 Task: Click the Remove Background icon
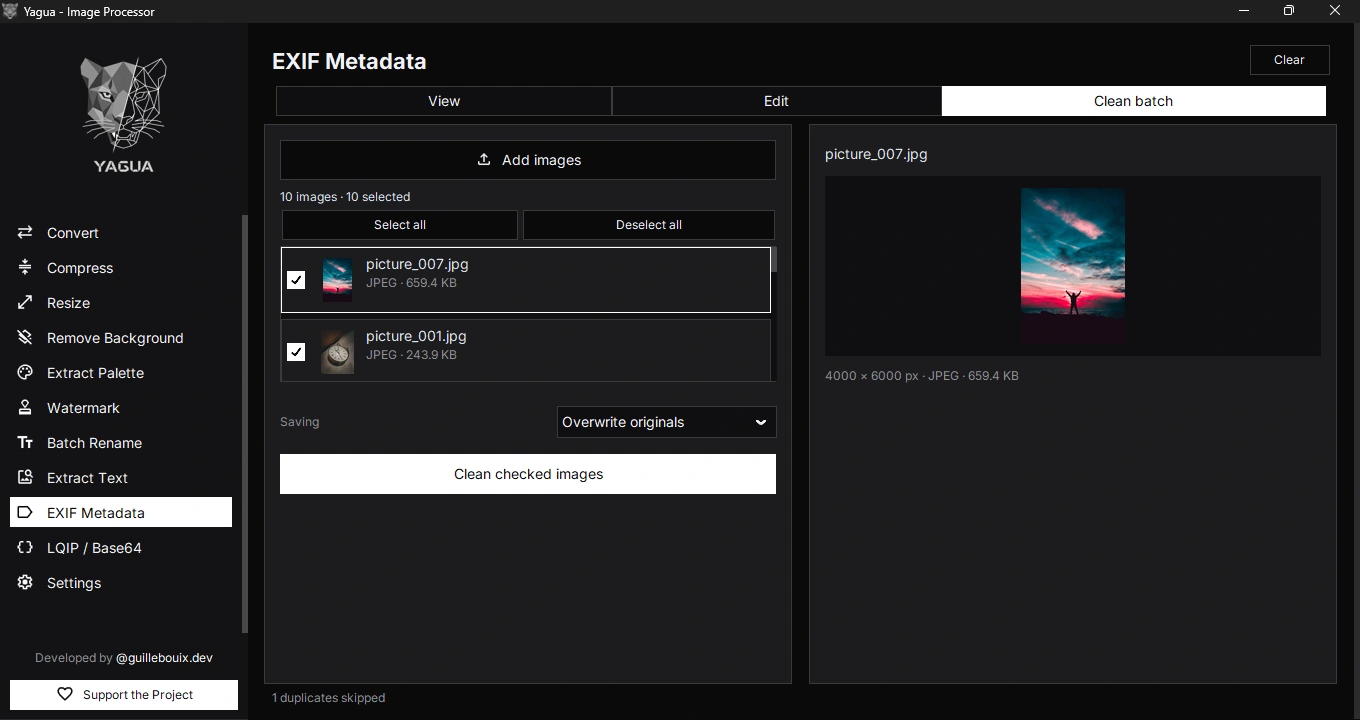[25, 338]
